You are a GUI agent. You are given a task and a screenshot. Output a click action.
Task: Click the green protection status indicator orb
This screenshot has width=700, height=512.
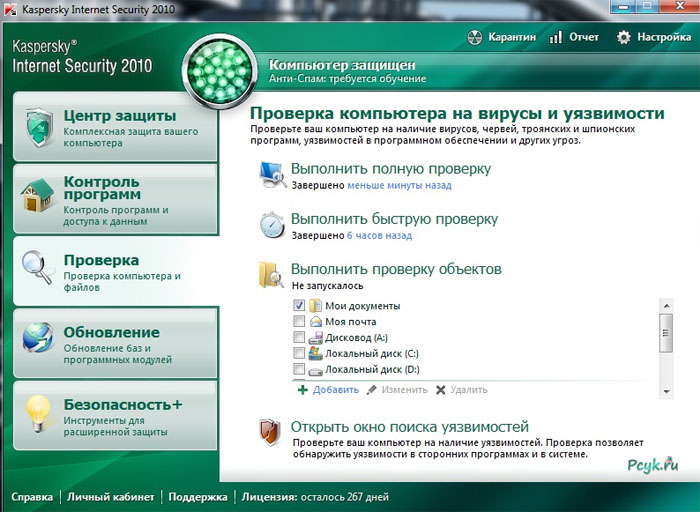tap(220, 71)
